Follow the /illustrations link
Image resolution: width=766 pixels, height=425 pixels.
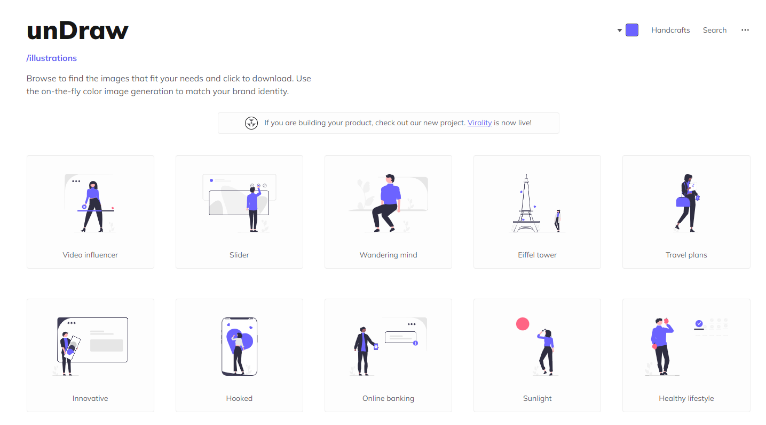click(51, 58)
